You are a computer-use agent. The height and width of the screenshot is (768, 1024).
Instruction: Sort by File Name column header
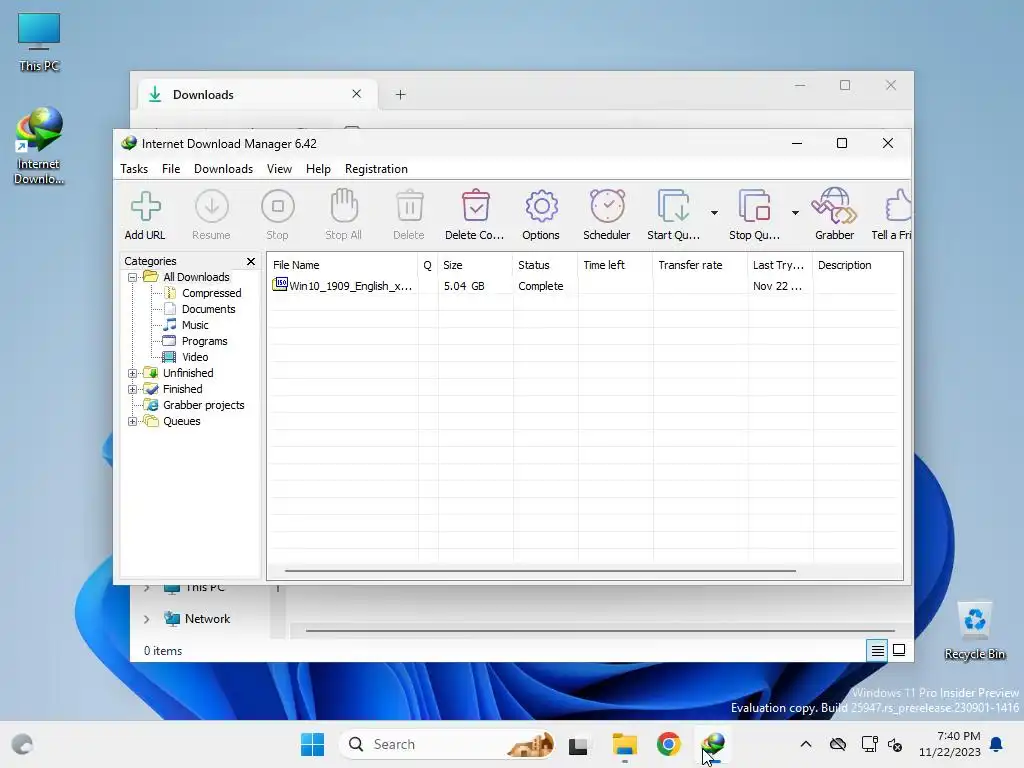(342, 265)
